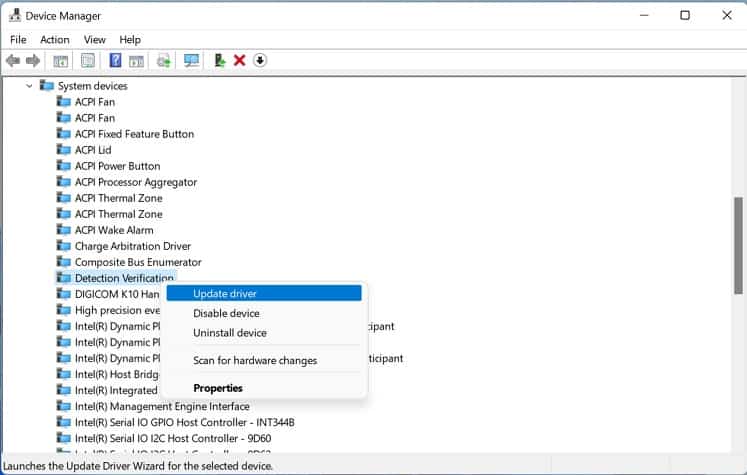Choose Disable device from the context menu
The width and height of the screenshot is (747, 475).
(264, 313)
